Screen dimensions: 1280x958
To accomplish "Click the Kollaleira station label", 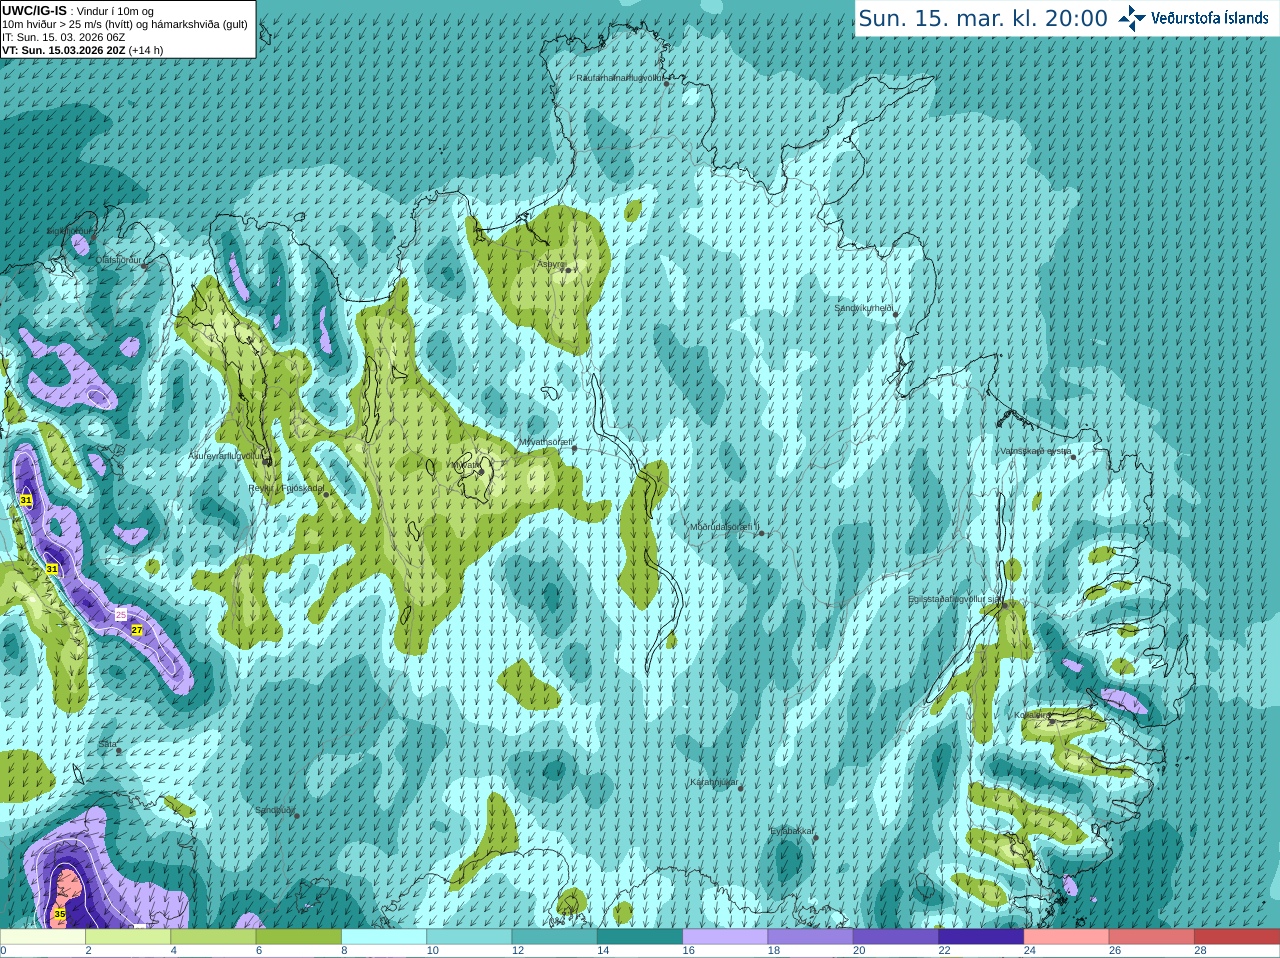I will [x=1031, y=715].
